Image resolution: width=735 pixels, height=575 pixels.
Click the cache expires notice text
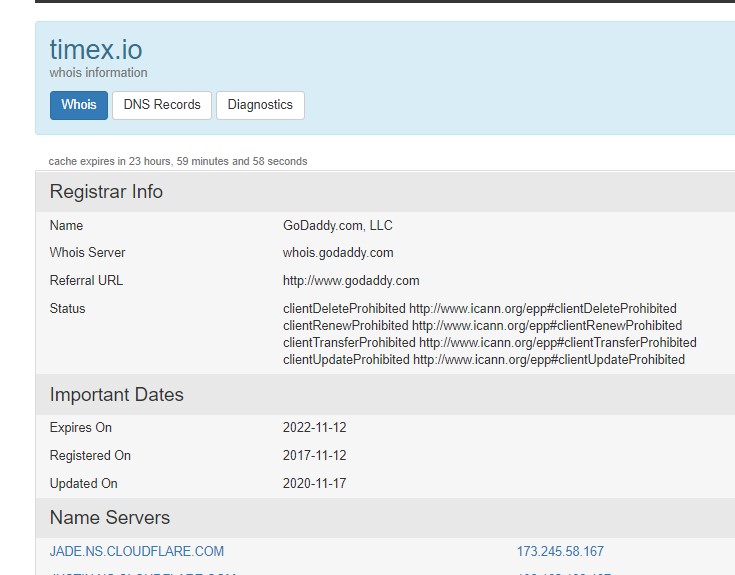click(178, 161)
